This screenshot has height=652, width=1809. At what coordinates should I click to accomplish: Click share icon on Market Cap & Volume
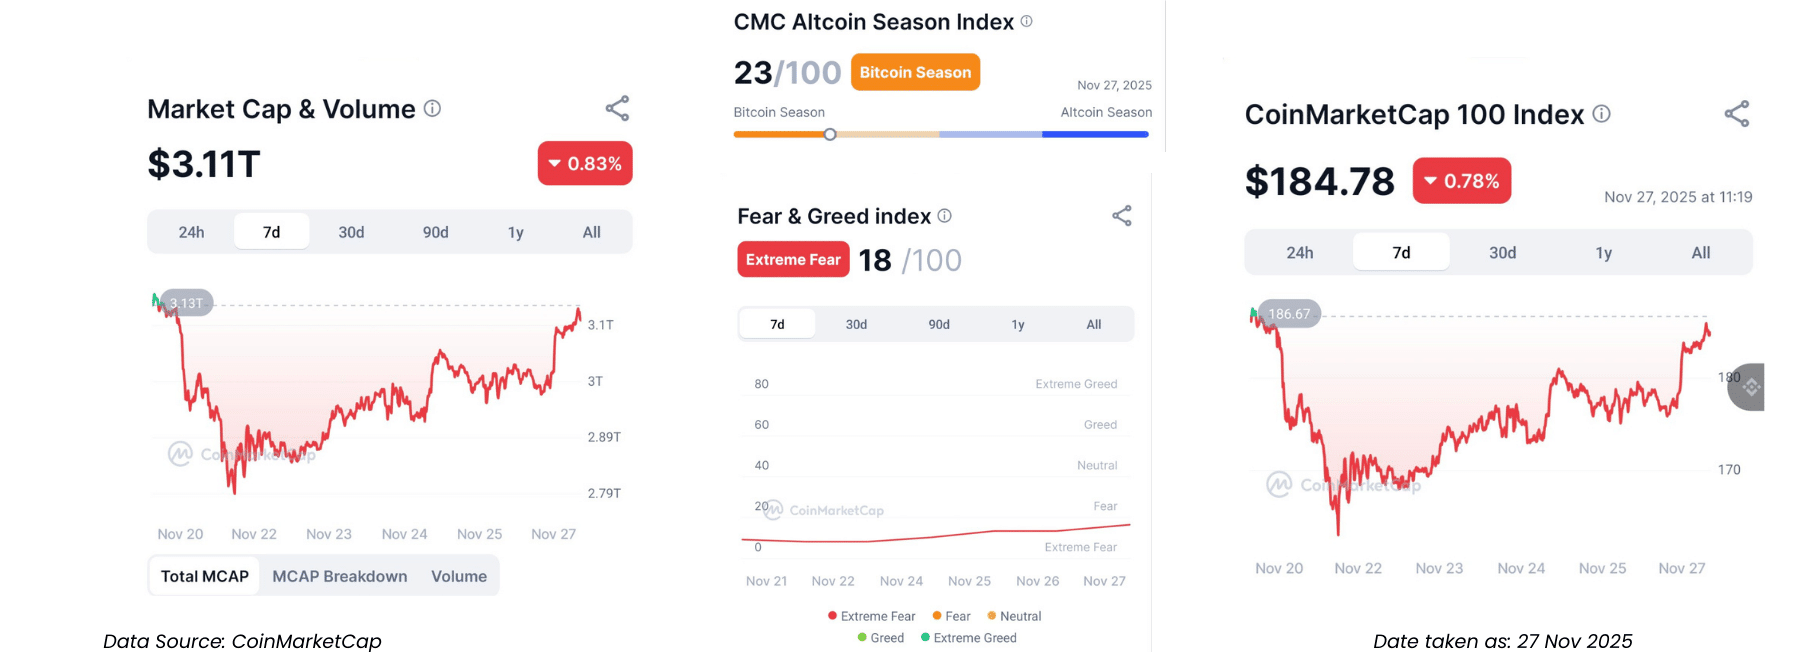click(617, 108)
